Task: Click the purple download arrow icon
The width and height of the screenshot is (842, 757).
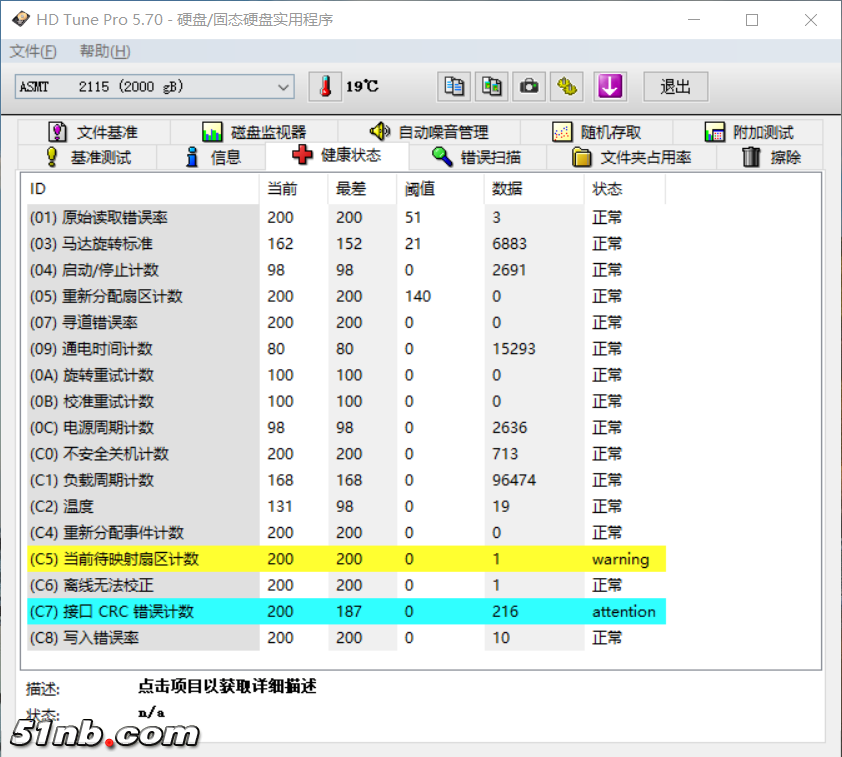Action: pyautogui.click(x=610, y=87)
